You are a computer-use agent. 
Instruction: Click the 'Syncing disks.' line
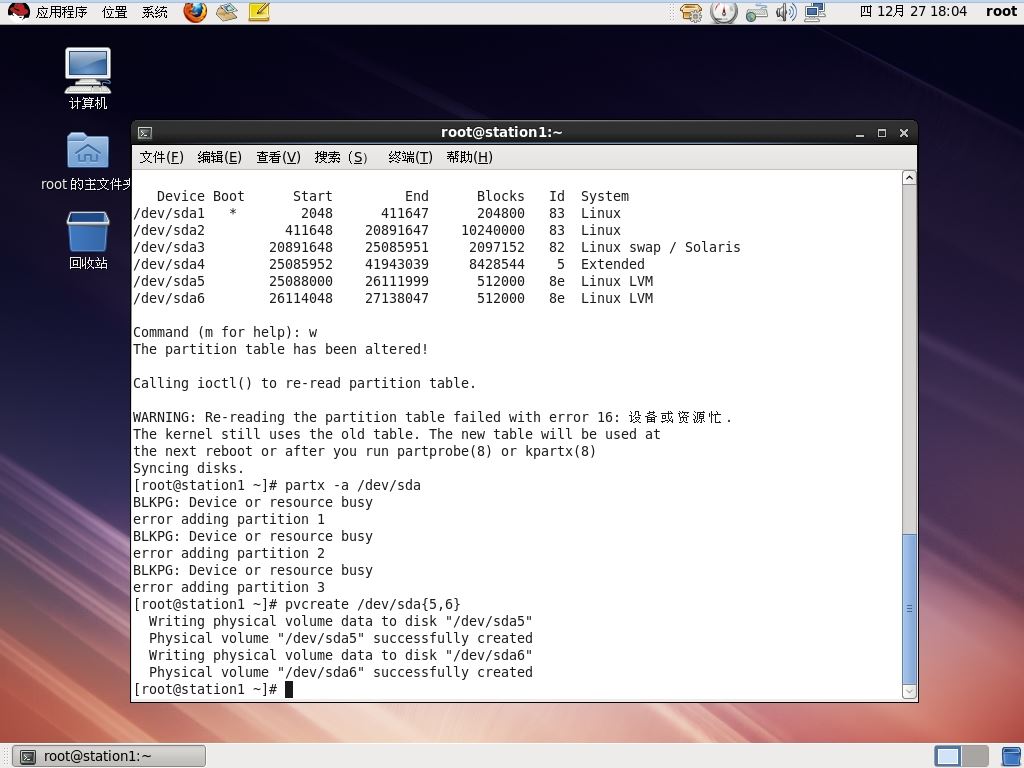coord(188,468)
